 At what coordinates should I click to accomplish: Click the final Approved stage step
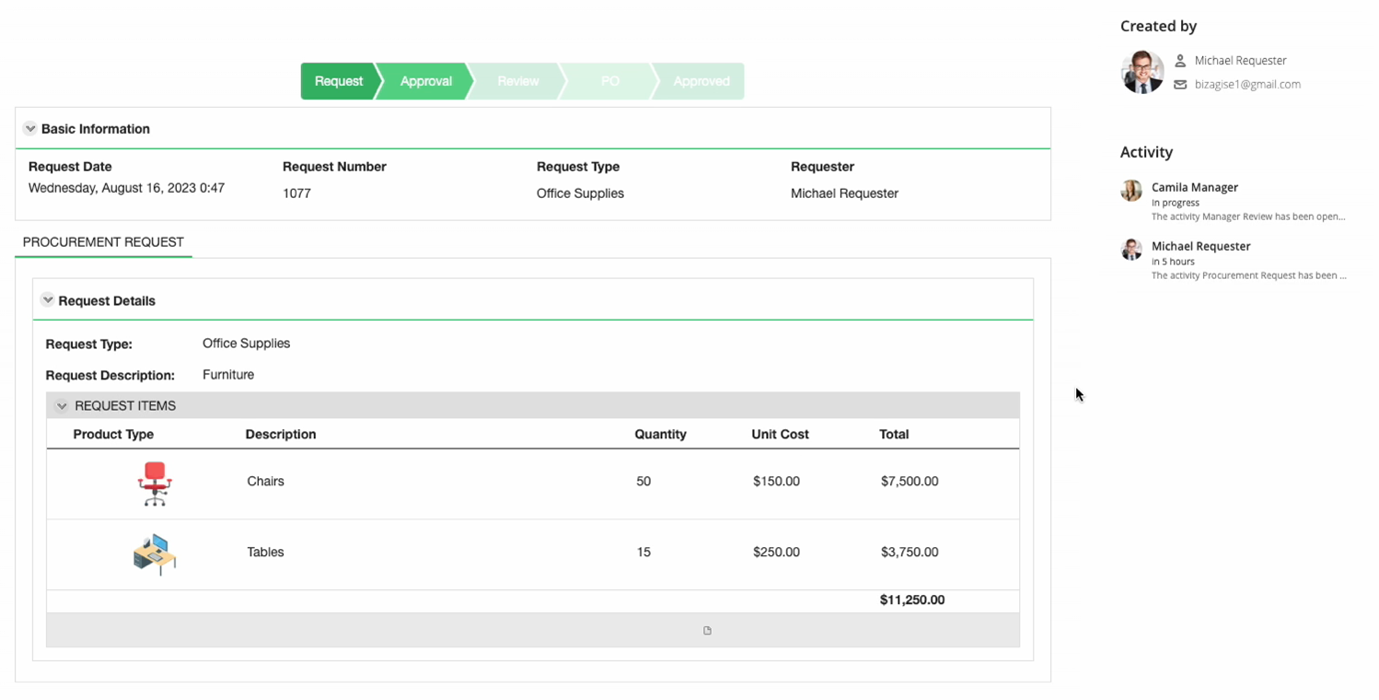pos(701,81)
